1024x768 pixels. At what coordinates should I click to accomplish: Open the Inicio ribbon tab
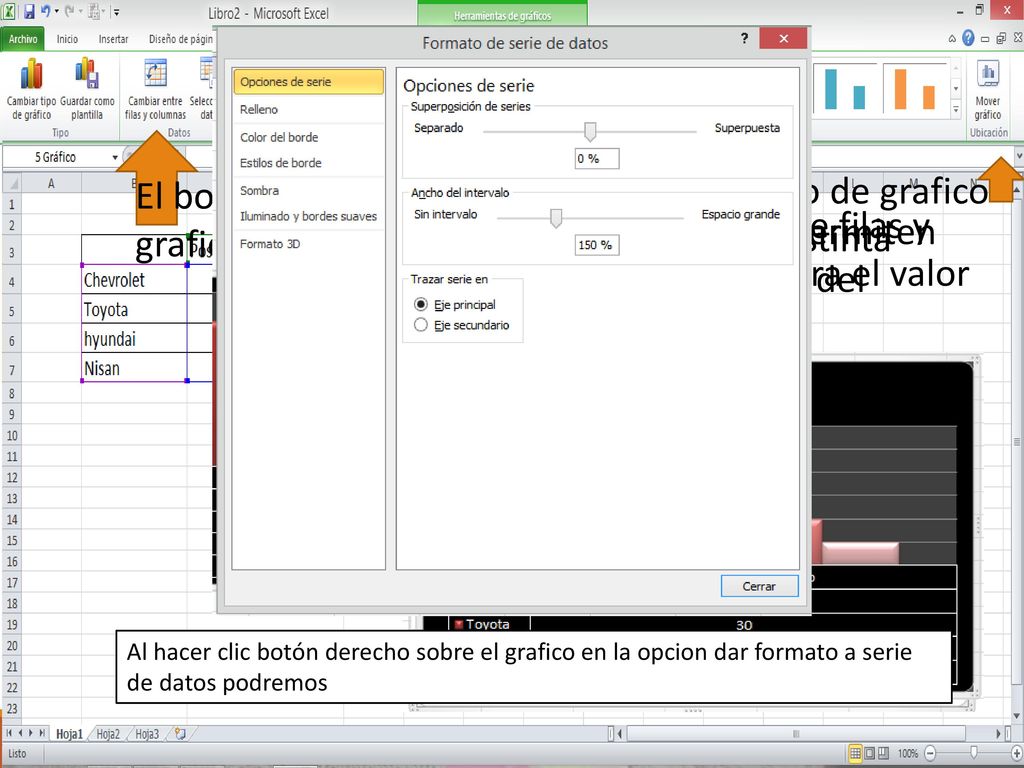pos(67,39)
